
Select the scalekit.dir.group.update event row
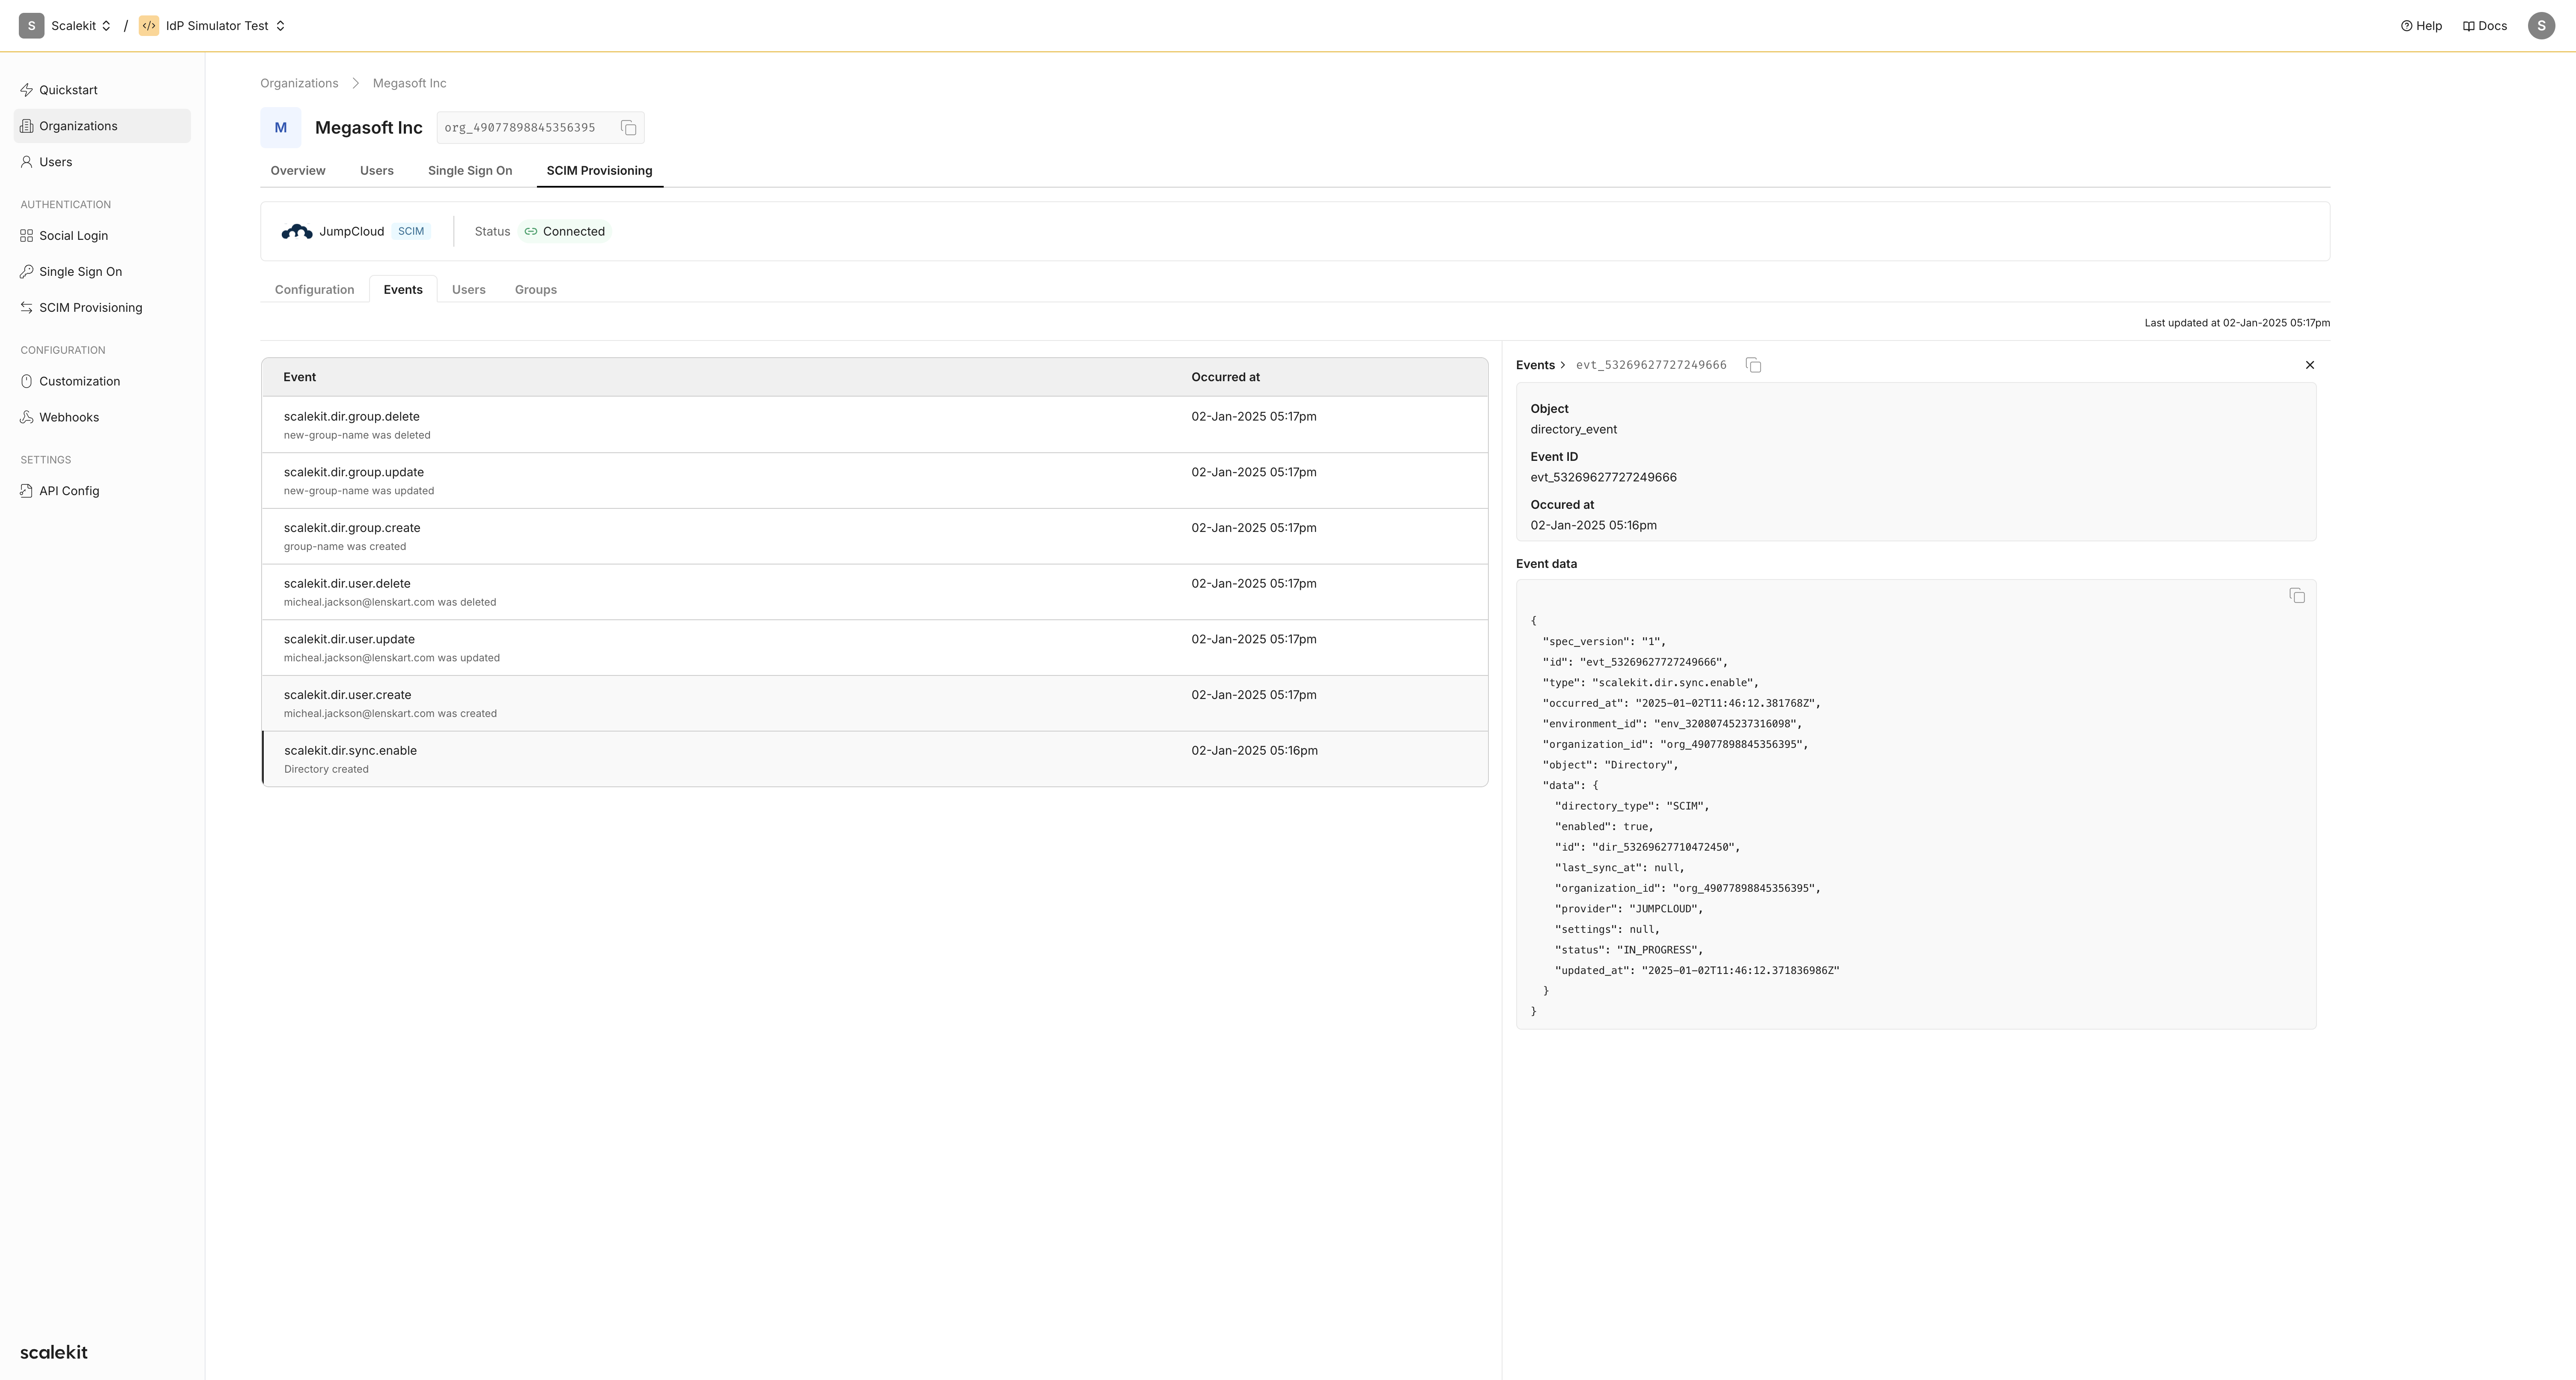(x=875, y=481)
